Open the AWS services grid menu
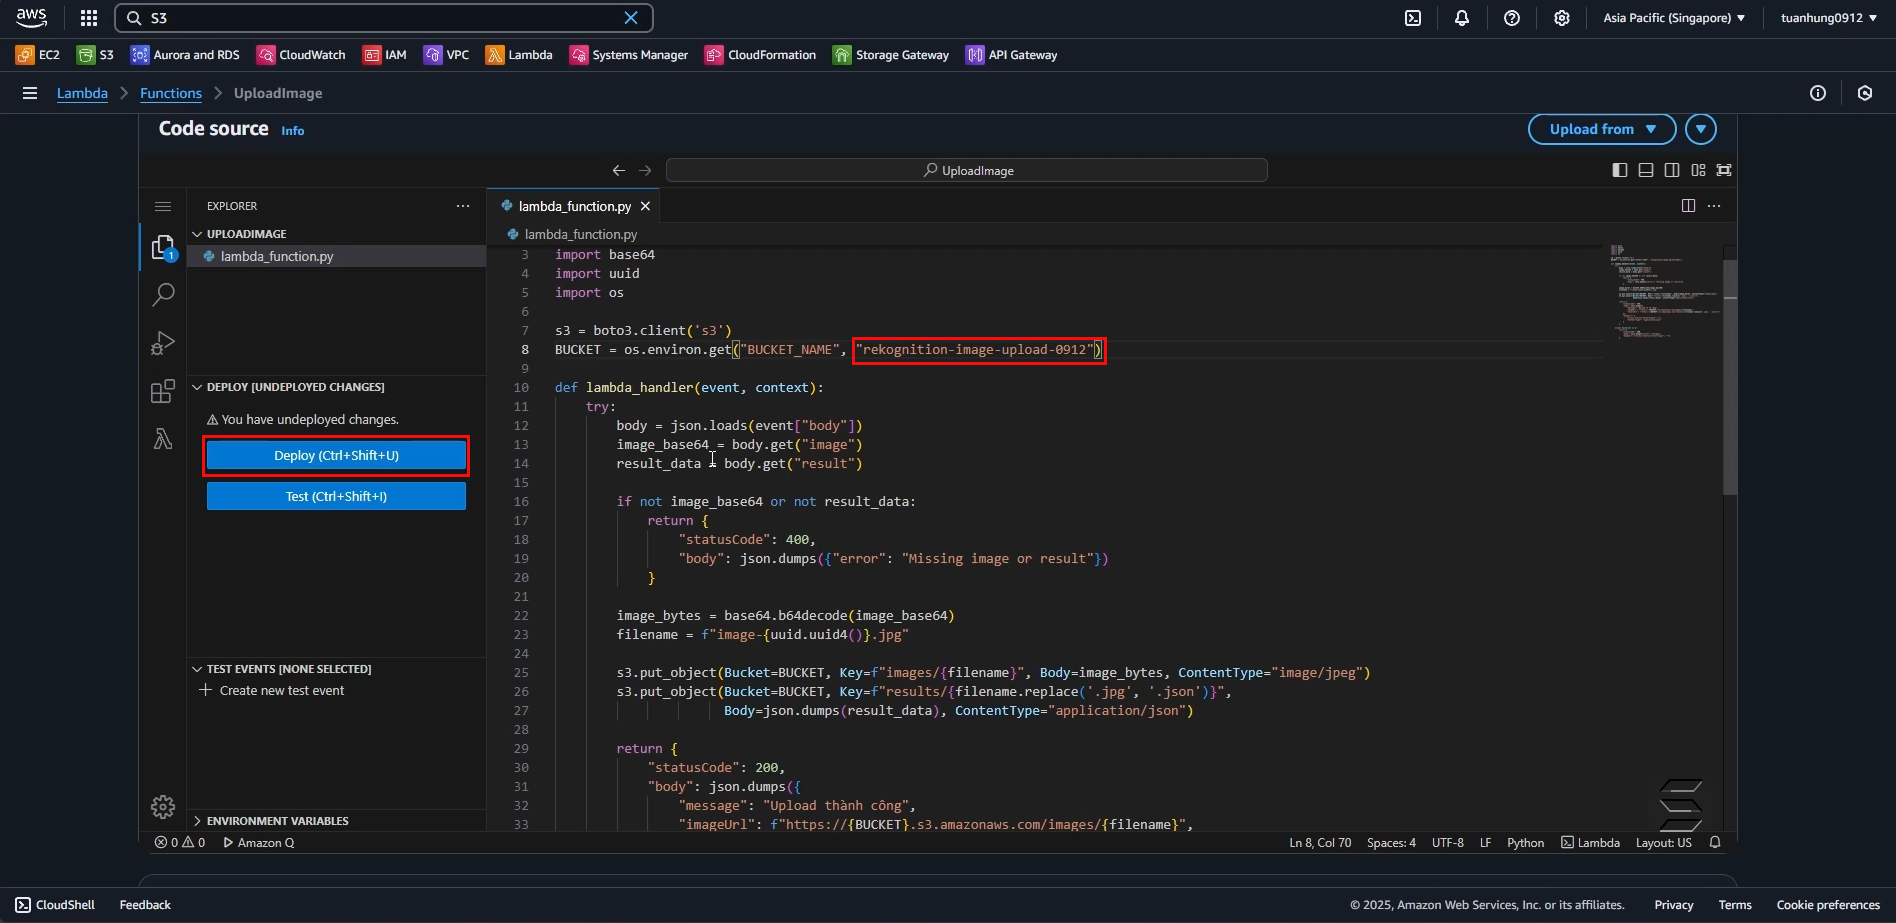Screen dimensions: 1896x923 click(89, 18)
